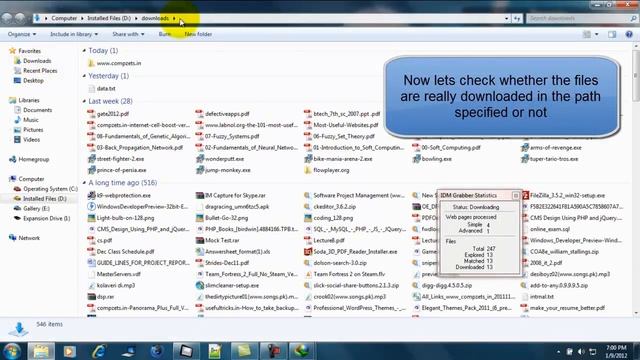Select Network in the navigation pane

tap(24, 238)
